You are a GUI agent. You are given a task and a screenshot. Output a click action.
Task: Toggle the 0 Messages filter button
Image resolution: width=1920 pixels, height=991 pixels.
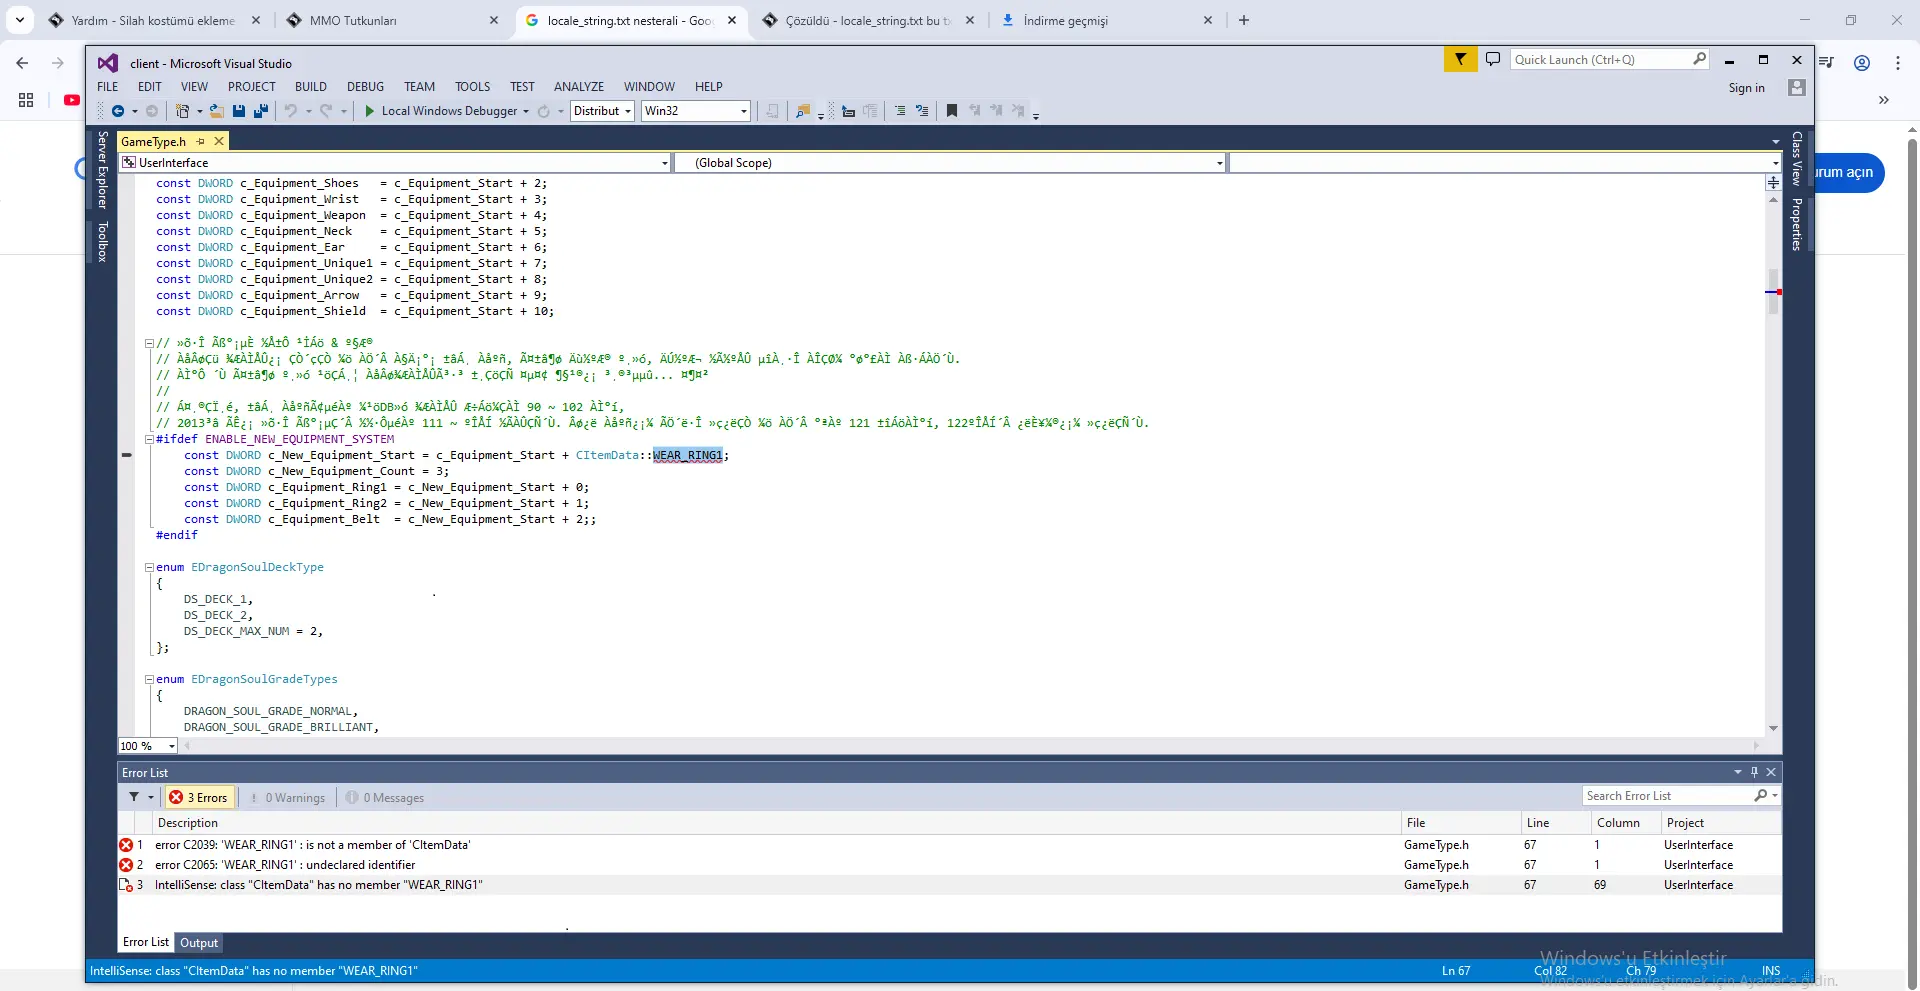tap(385, 797)
